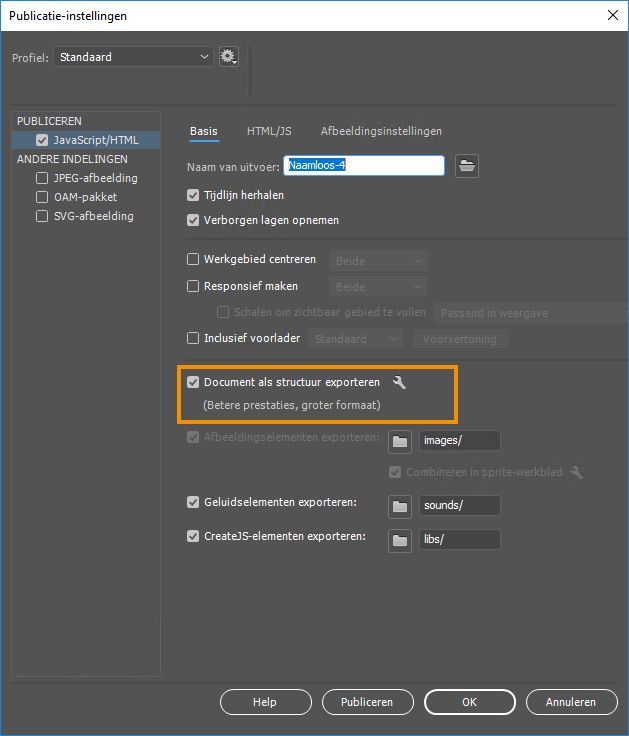Viewport: 629px width, 736px height.
Task: Click text 'Betere prestaties, groter formaat'
Action: (291, 405)
